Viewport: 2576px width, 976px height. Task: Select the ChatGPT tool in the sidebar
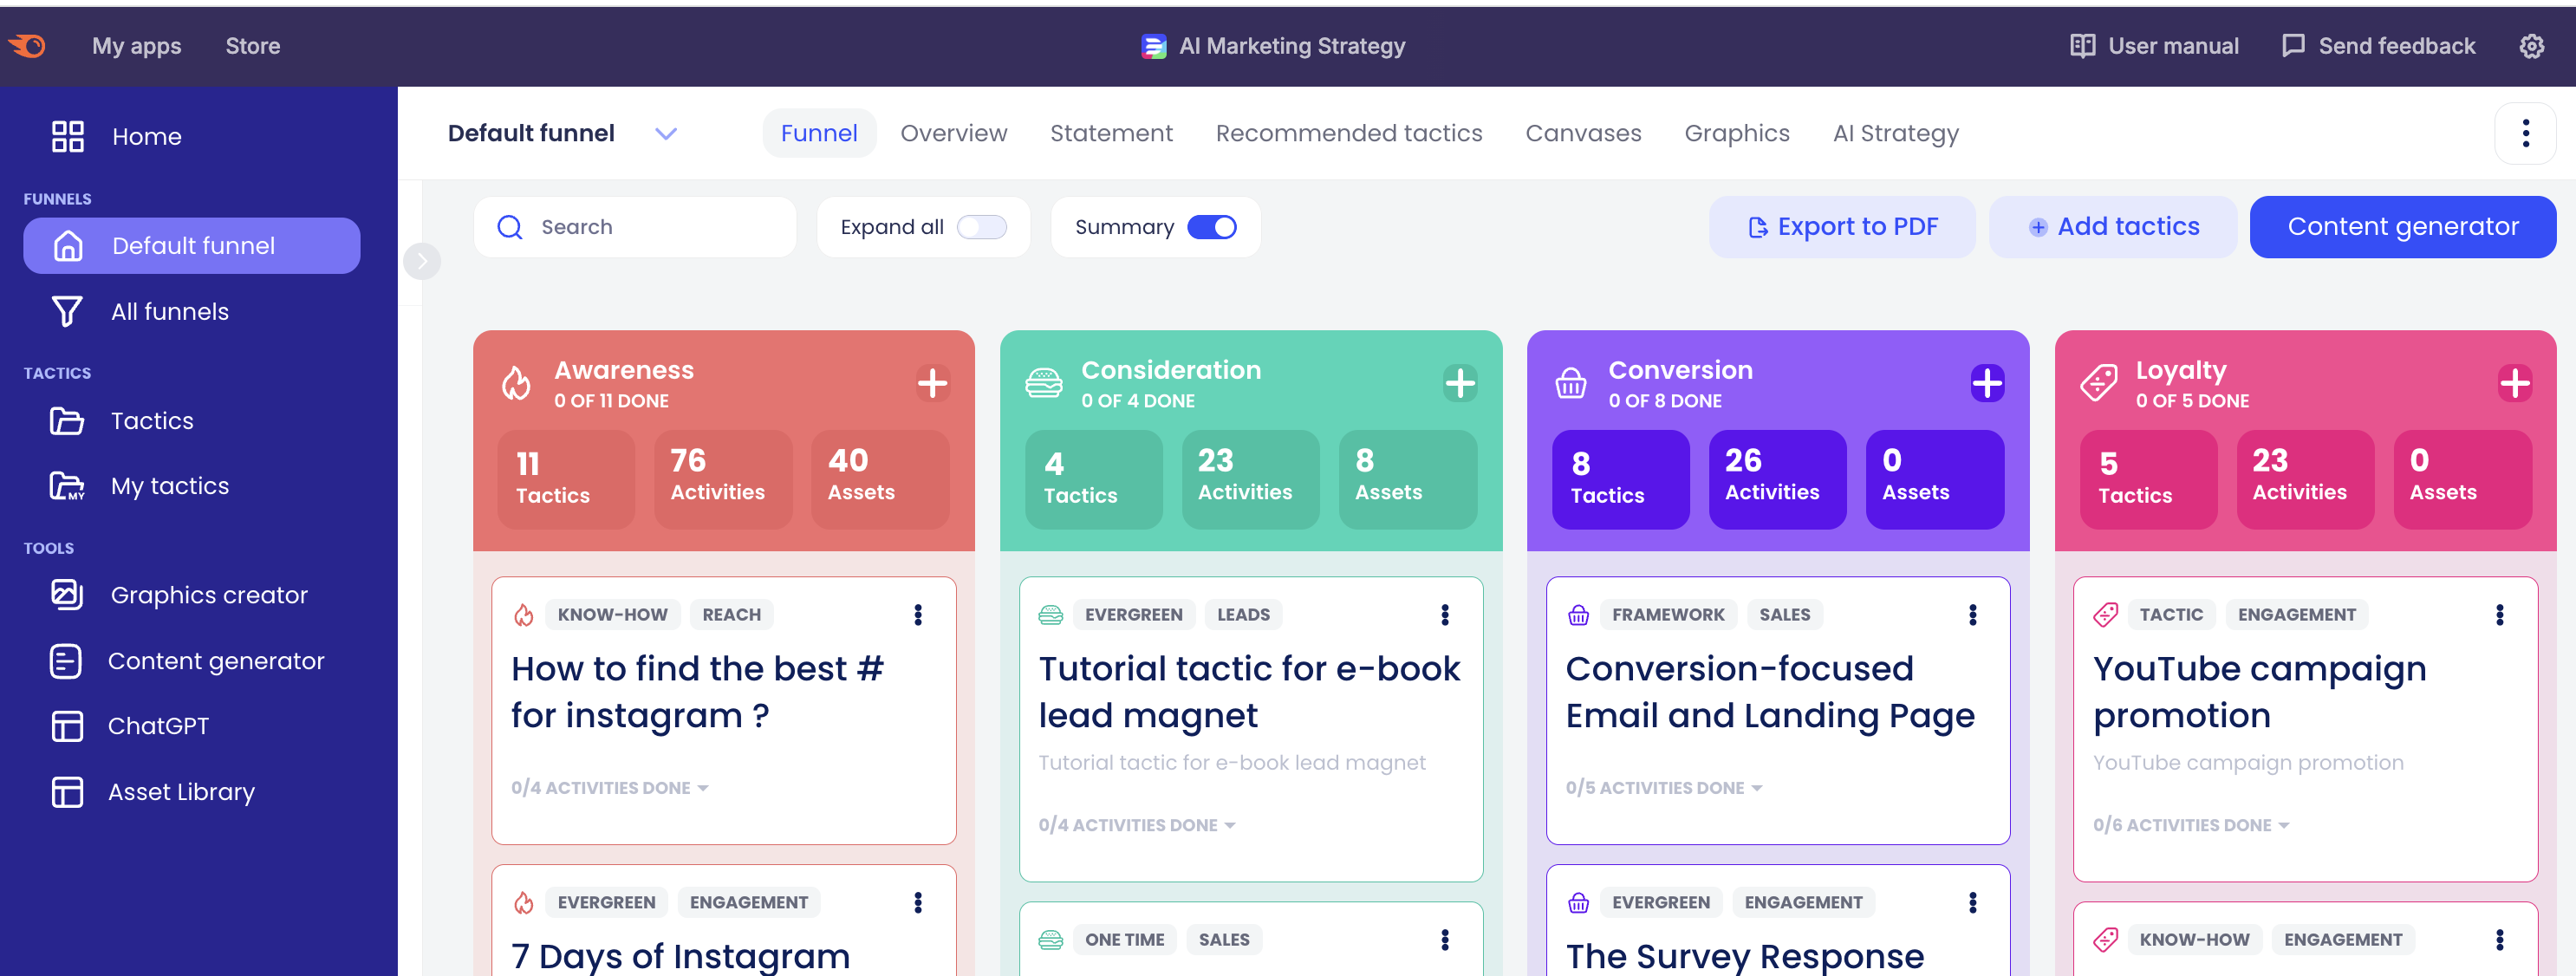157,725
